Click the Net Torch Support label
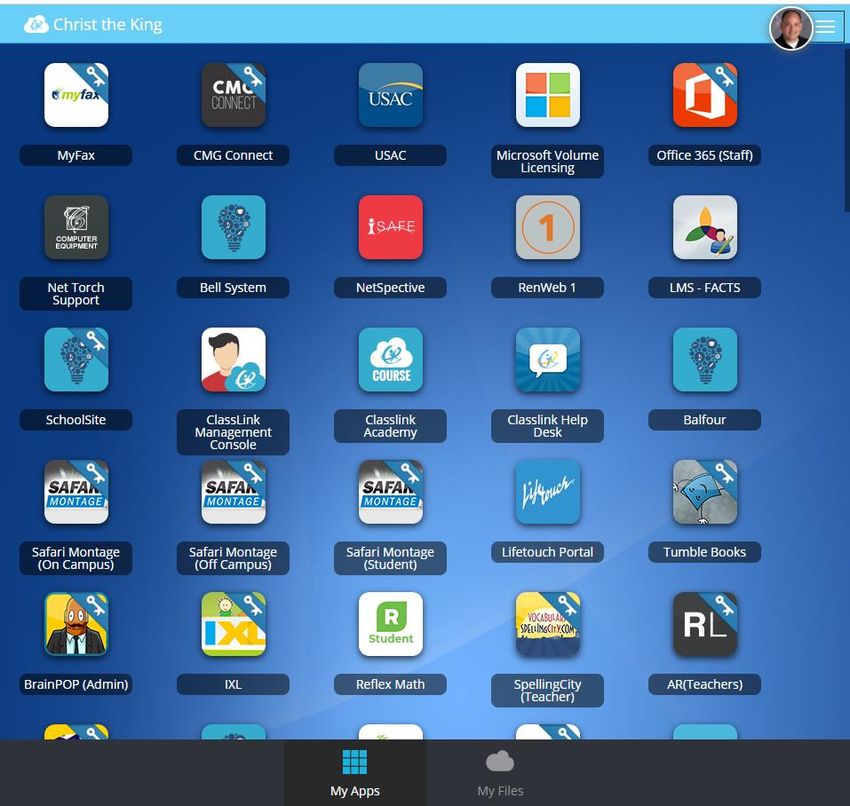 pyautogui.click(x=76, y=294)
